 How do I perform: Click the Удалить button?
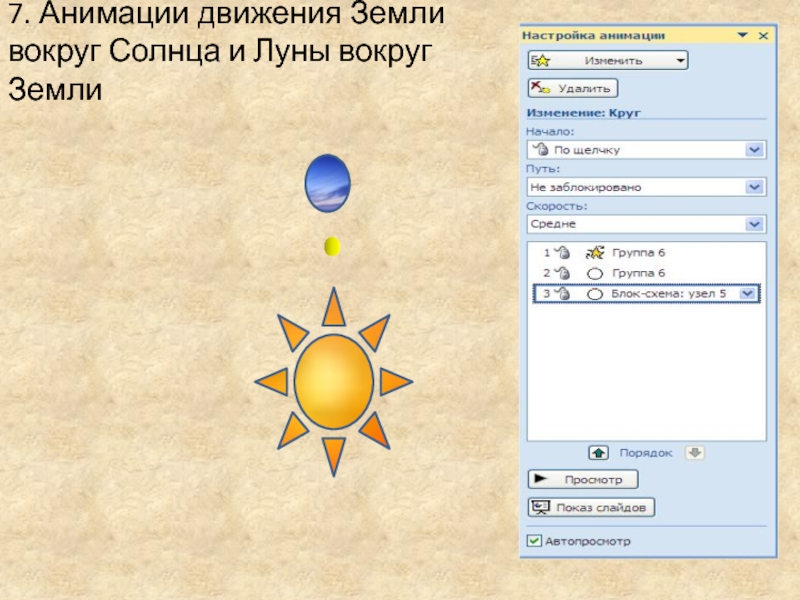click(x=572, y=88)
